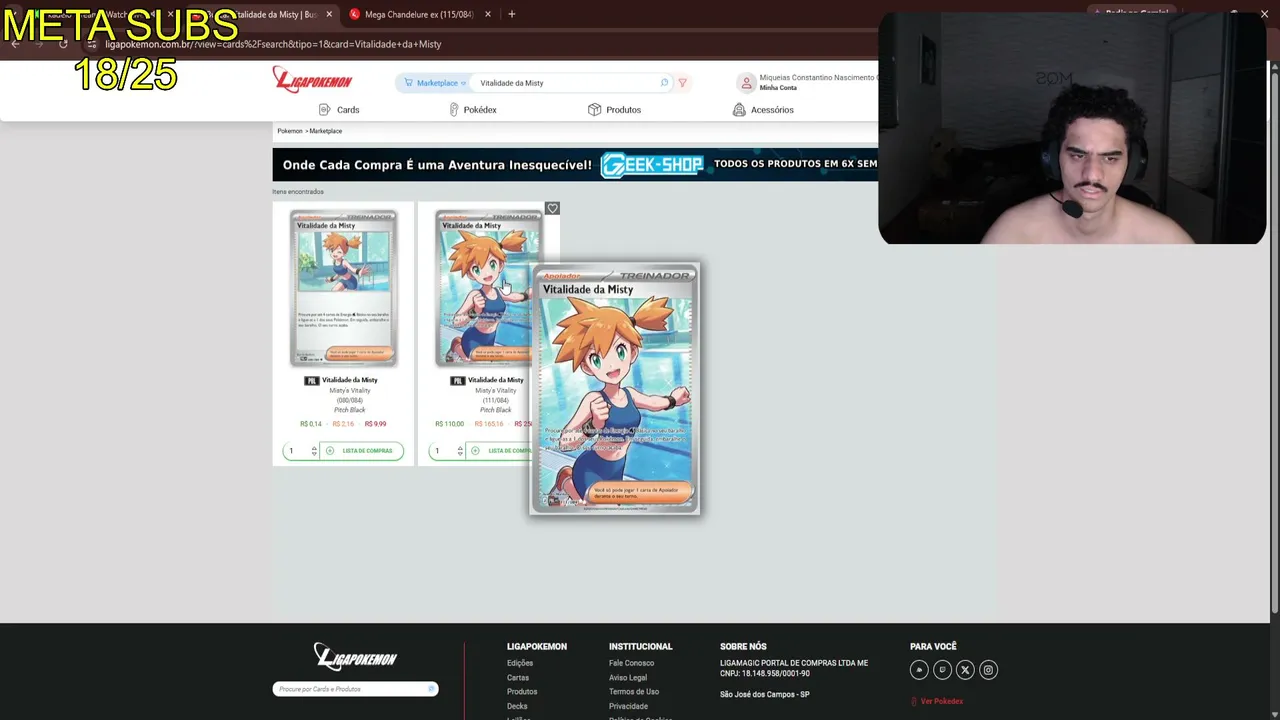The height and width of the screenshot is (720, 1280).
Task: Open the Decks footer link
Action: tap(517, 706)
